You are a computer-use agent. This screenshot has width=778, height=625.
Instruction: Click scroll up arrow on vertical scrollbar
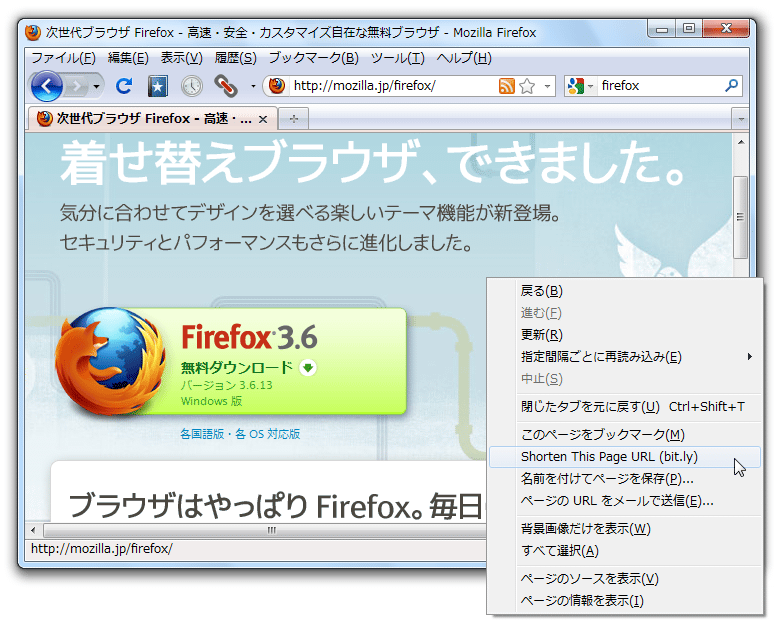tap(741, 142)
